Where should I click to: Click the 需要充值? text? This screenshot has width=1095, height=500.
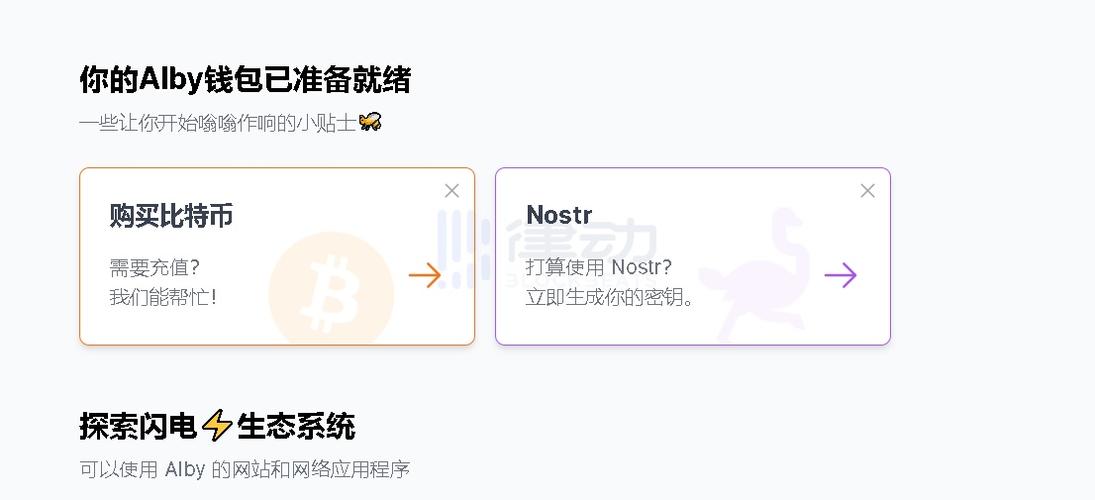click(x=155, y=268)
